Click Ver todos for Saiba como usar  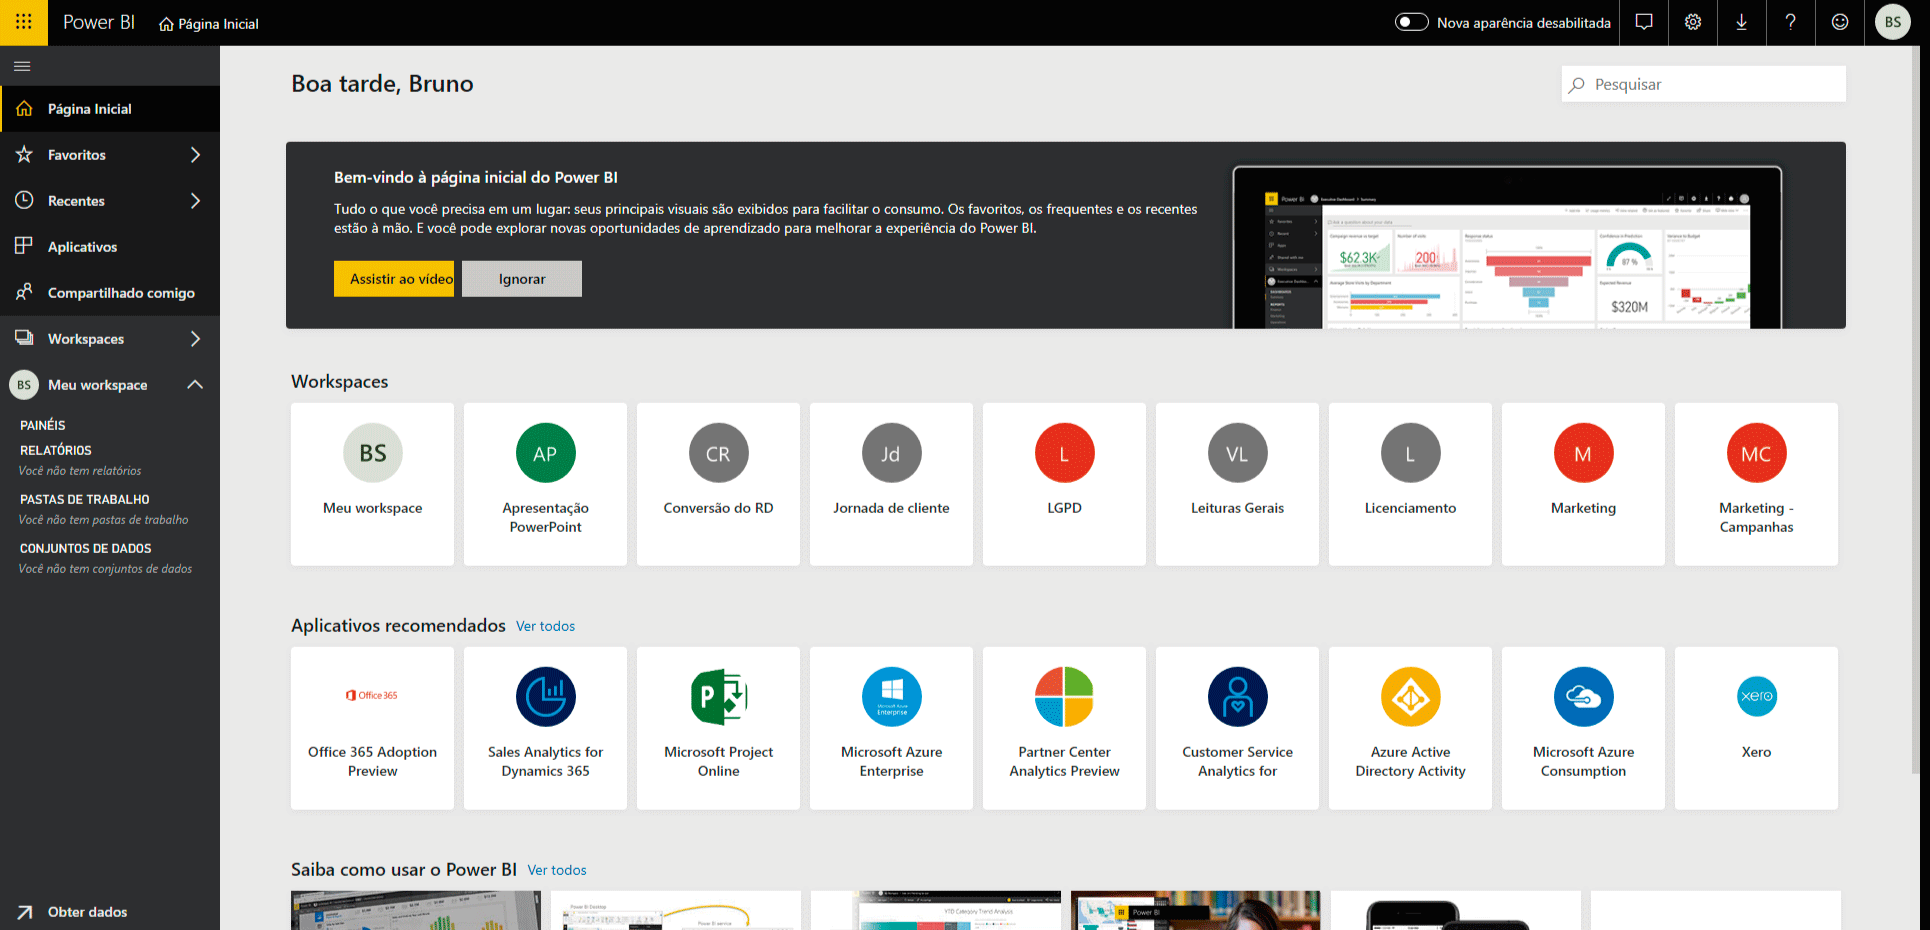pyautogui.click(x=557, y=870)
